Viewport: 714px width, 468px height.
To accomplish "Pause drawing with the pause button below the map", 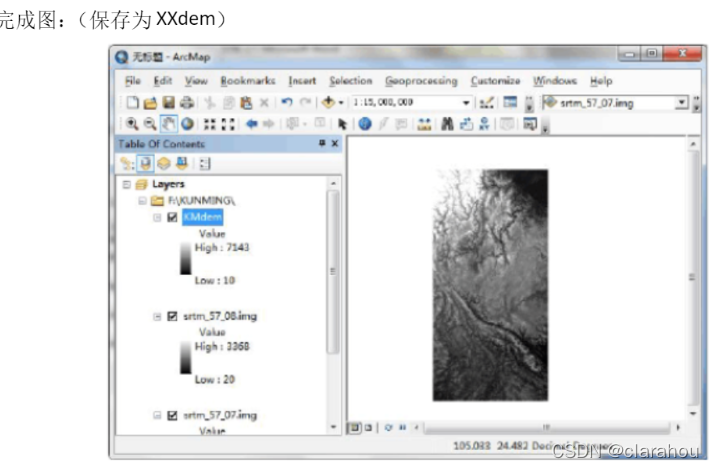I will (403, 427).
